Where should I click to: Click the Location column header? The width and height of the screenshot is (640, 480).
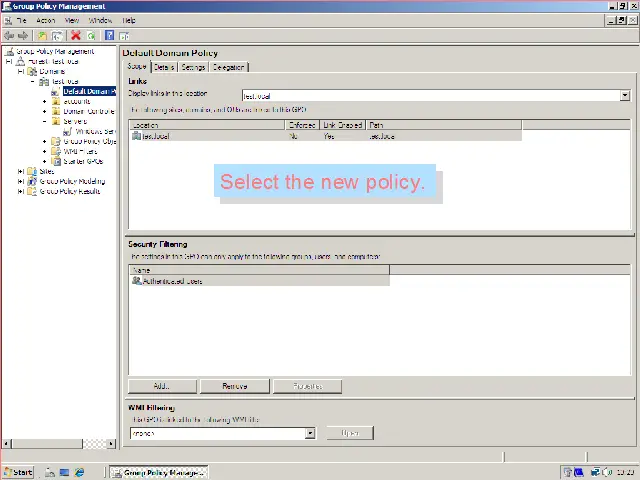pyautogui.click(x=207, y=125)
